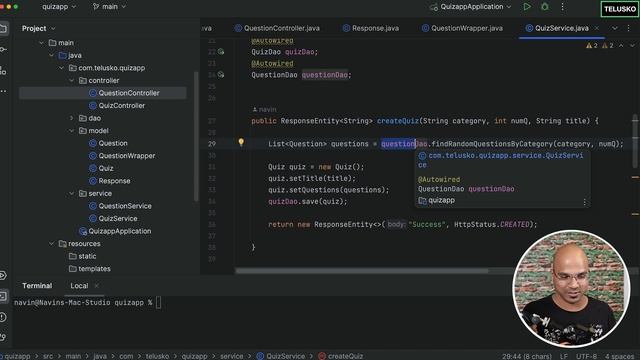Collapse the com.telusko.quizapp package
This screenshot has width=640, height=360.
(61, 68)
